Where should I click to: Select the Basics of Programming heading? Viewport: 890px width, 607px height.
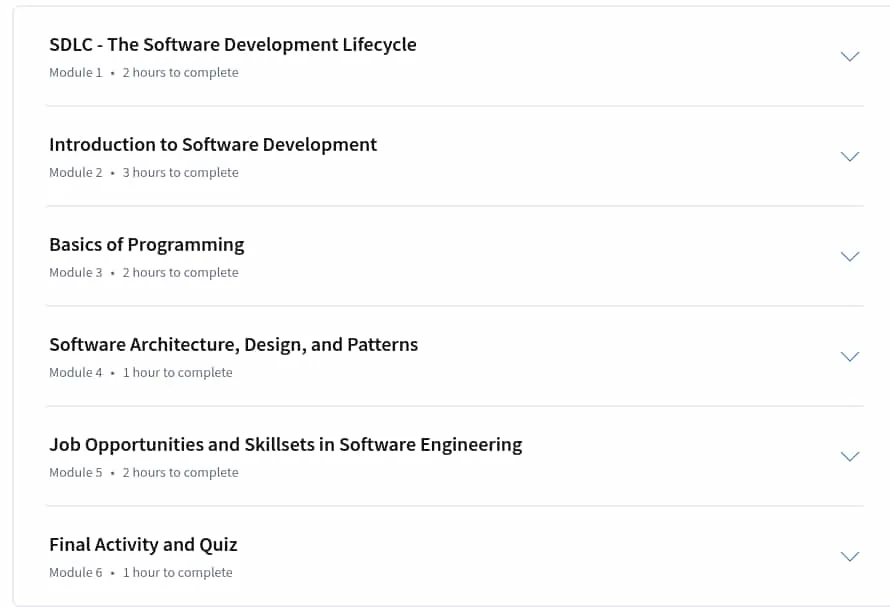tap(146, 245)
